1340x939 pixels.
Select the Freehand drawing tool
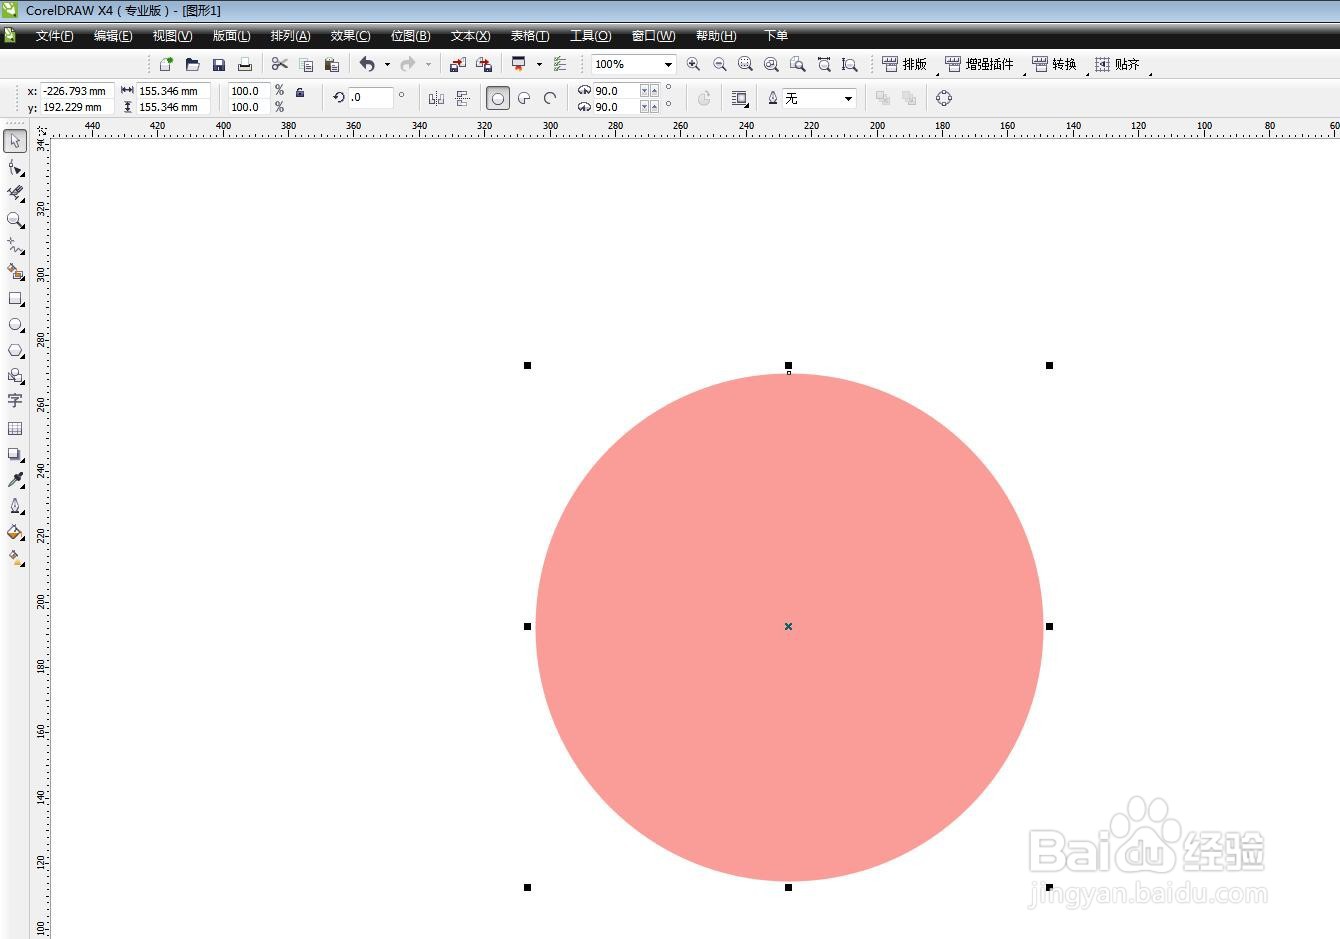tap(15, 245)
